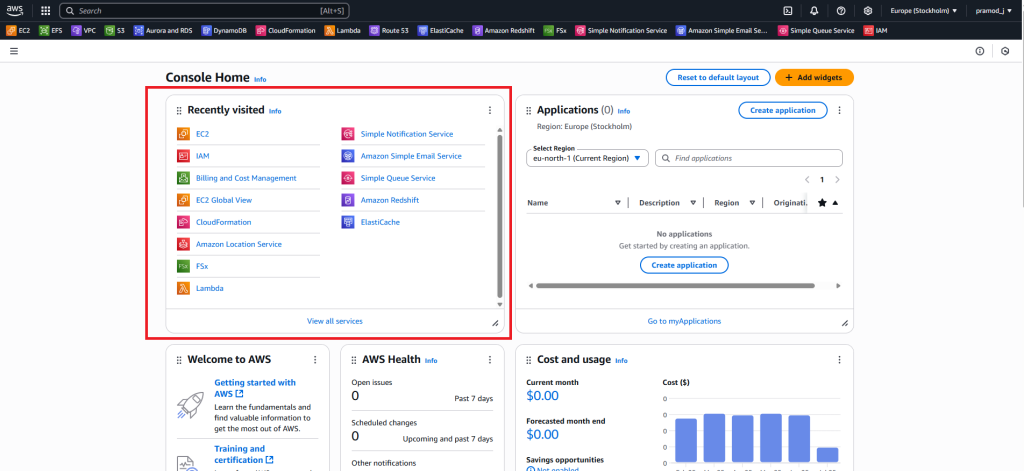Image resolution: width=1024 pixels, height=471 pixels.
Task: Open the eu-north-1 Select Region dropdown
Action: coord(587,158)
